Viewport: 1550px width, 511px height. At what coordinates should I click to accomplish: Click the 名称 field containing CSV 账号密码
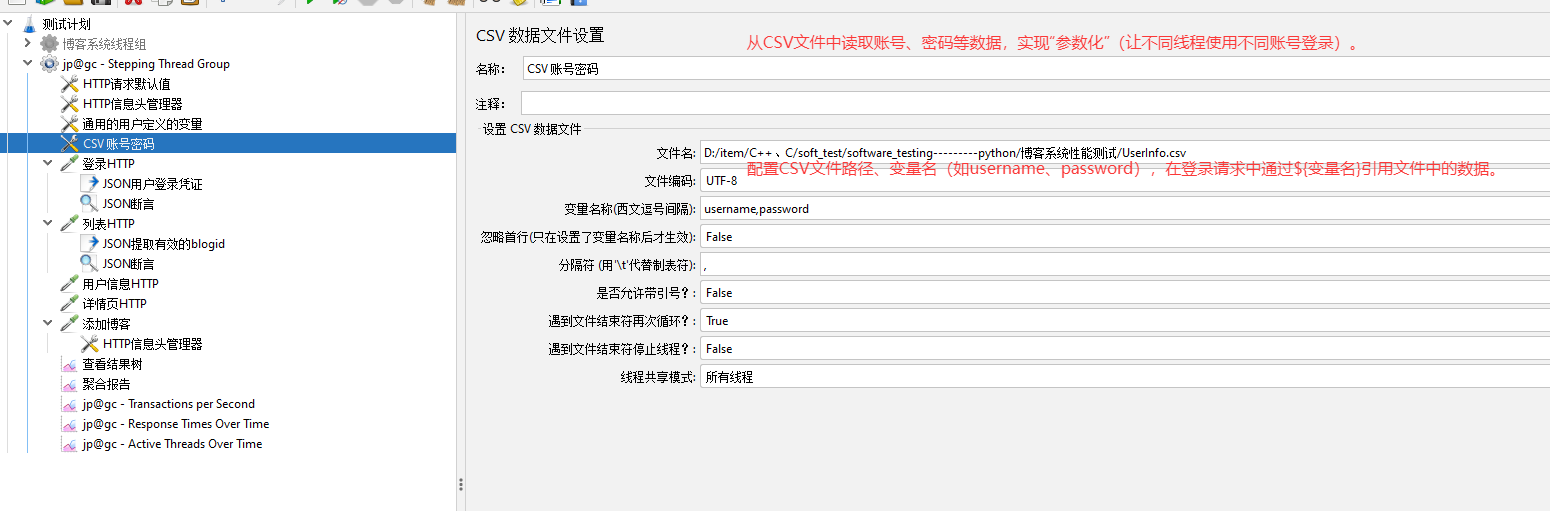(x=1036, y=69)
